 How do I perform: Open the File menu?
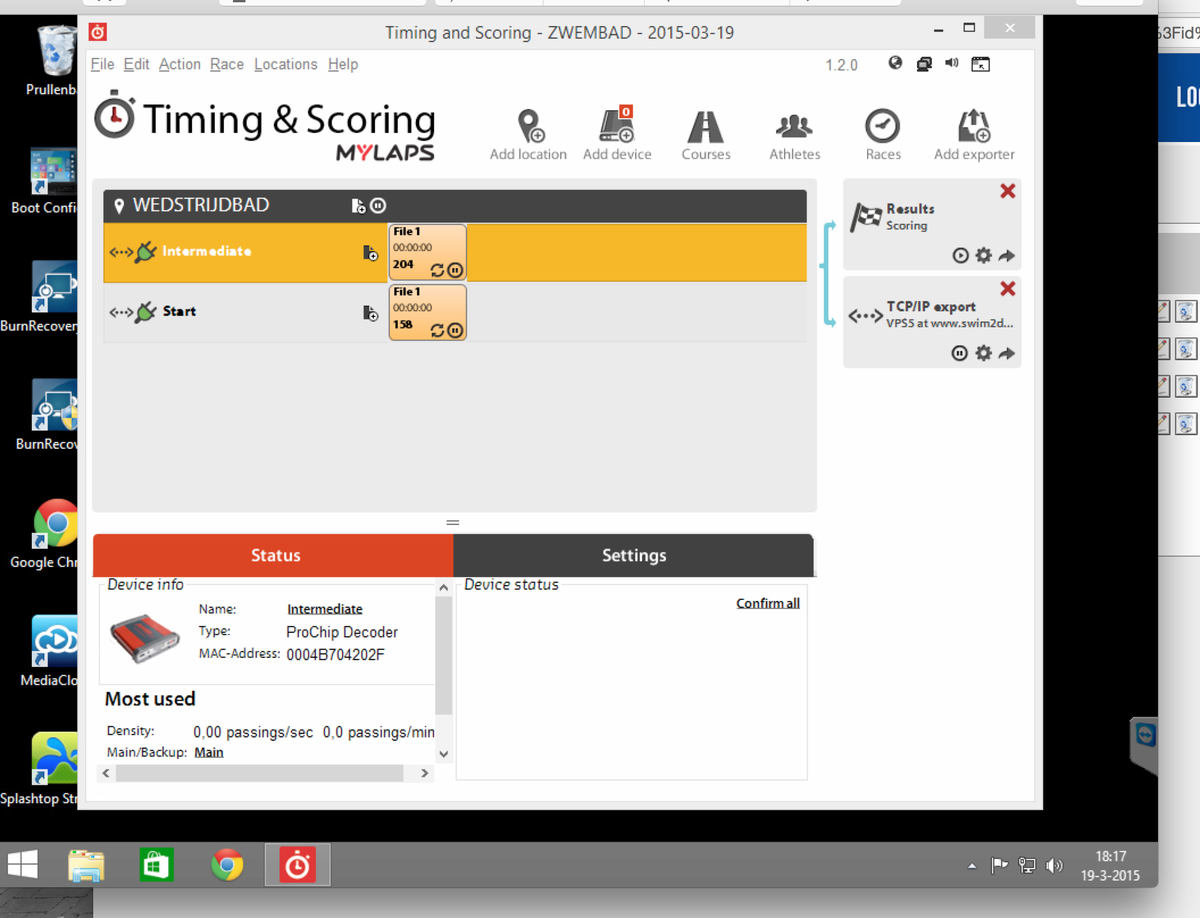(x=102, y=64)
